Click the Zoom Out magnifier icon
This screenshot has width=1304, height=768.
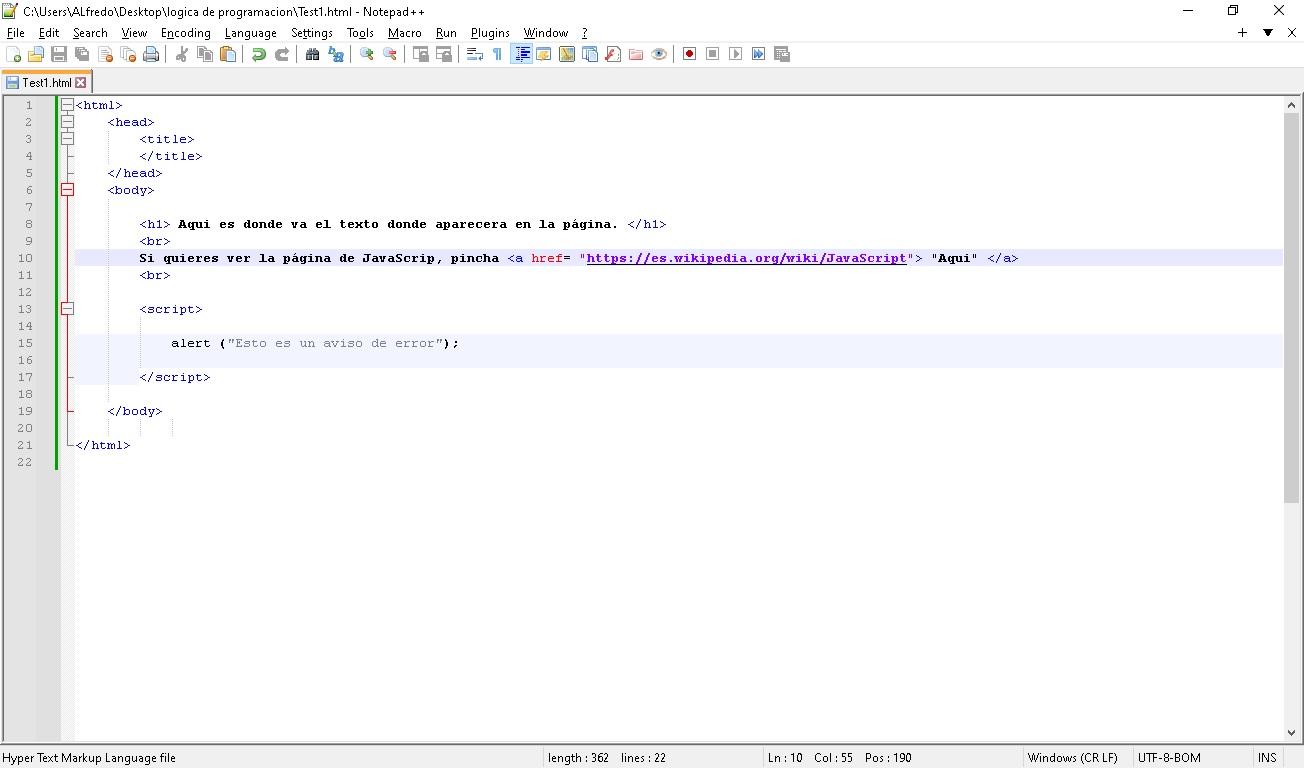pyautogui.click(x=390, y=54)
